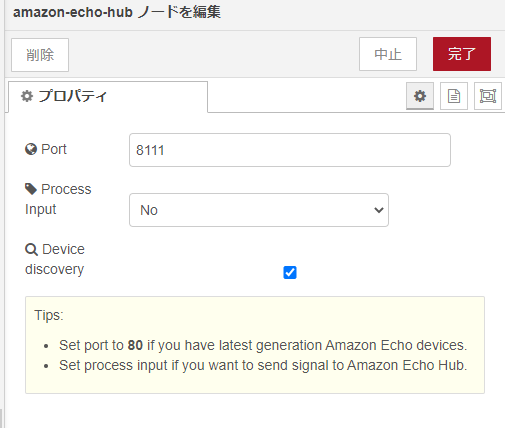The height and width of the screenshot is (430, 505).
Task: Click the tag icon beside Process Input
Action: pos(31,189)
